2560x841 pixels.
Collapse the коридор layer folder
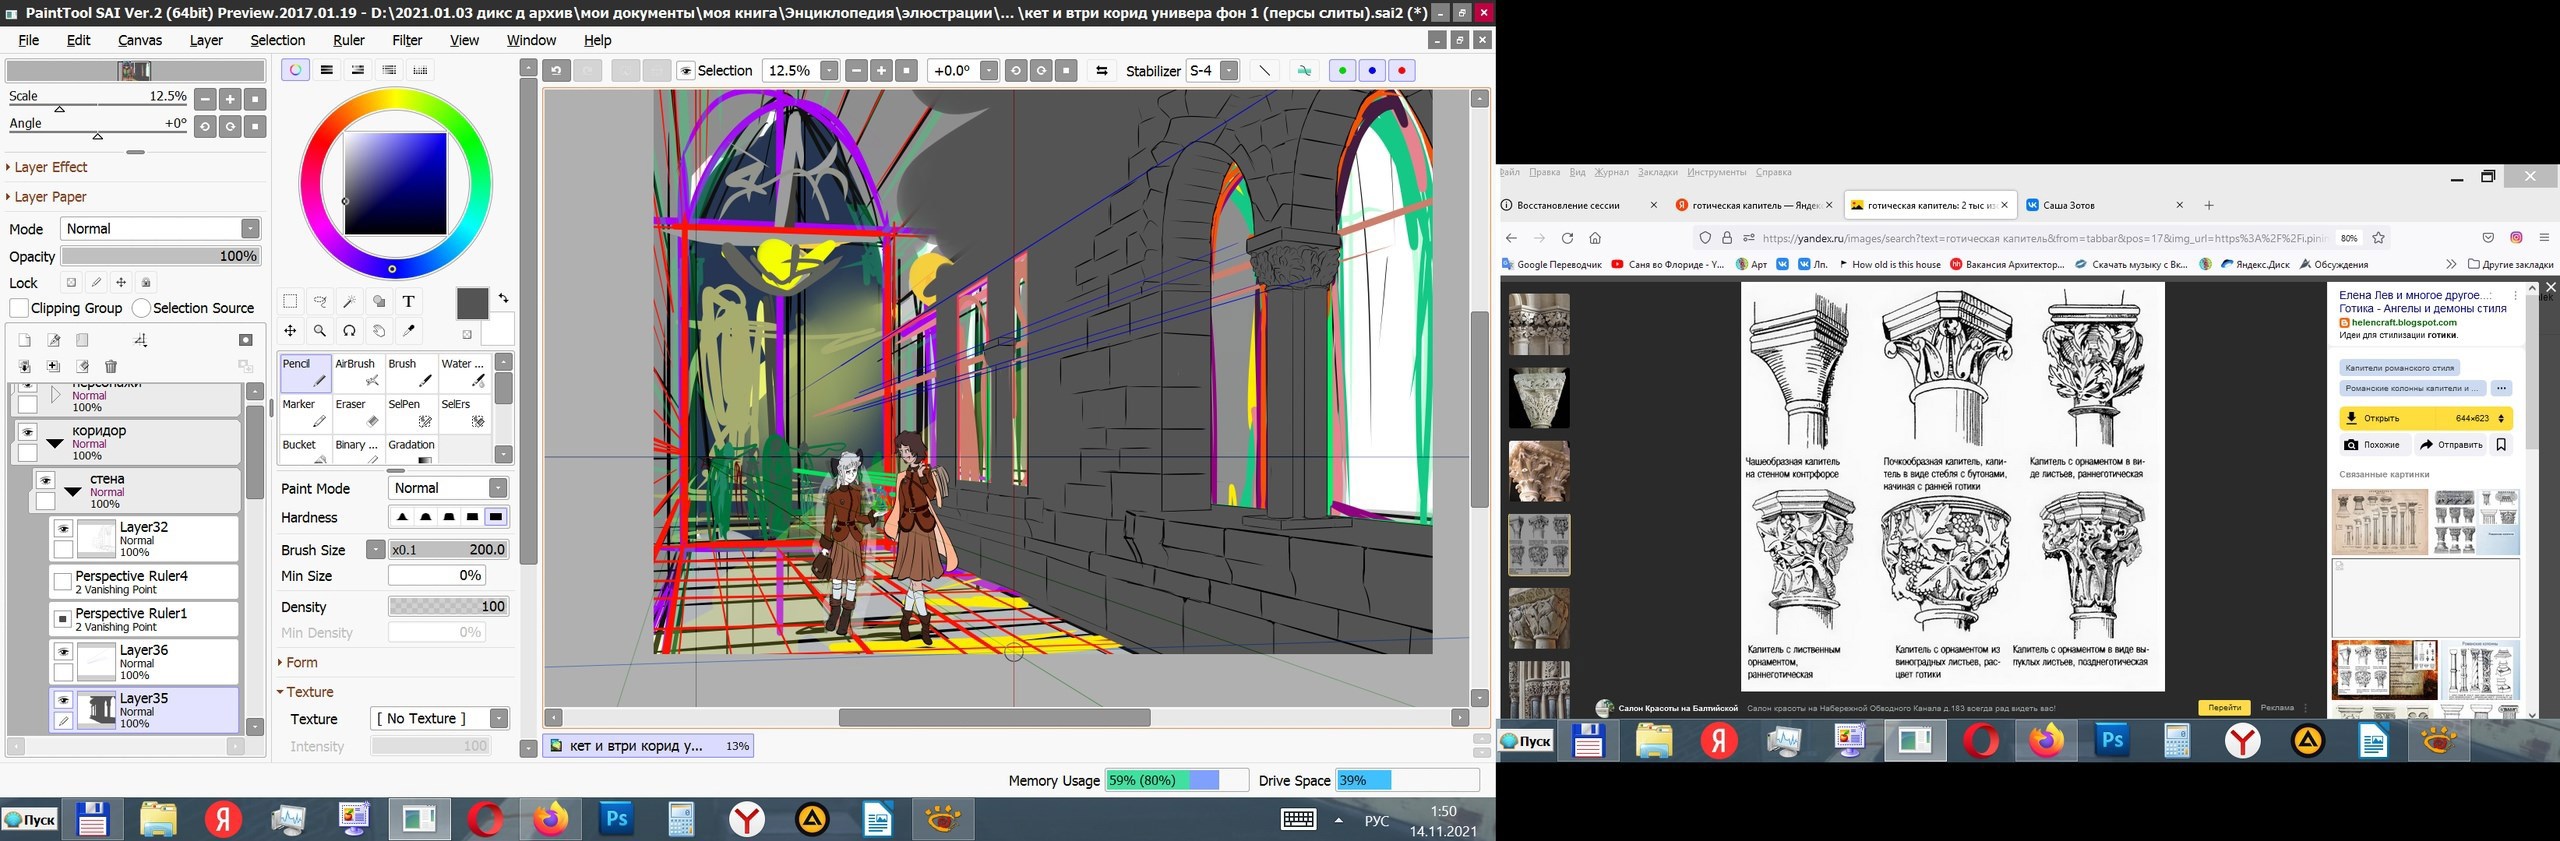[55, 443]
